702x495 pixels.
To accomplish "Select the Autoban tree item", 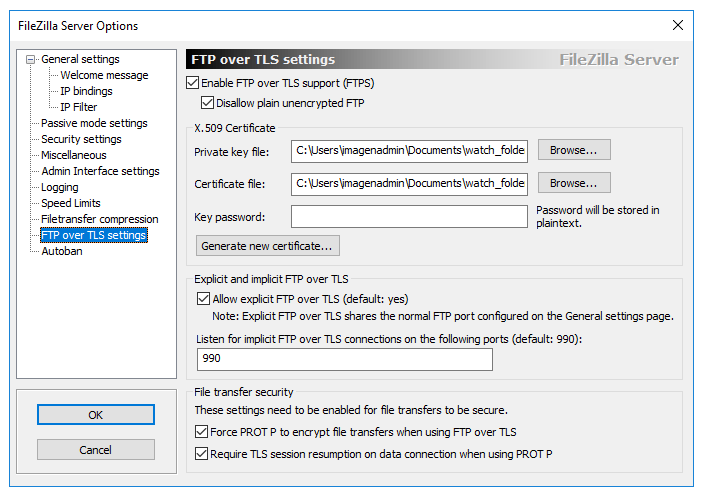I will (62, 251).
